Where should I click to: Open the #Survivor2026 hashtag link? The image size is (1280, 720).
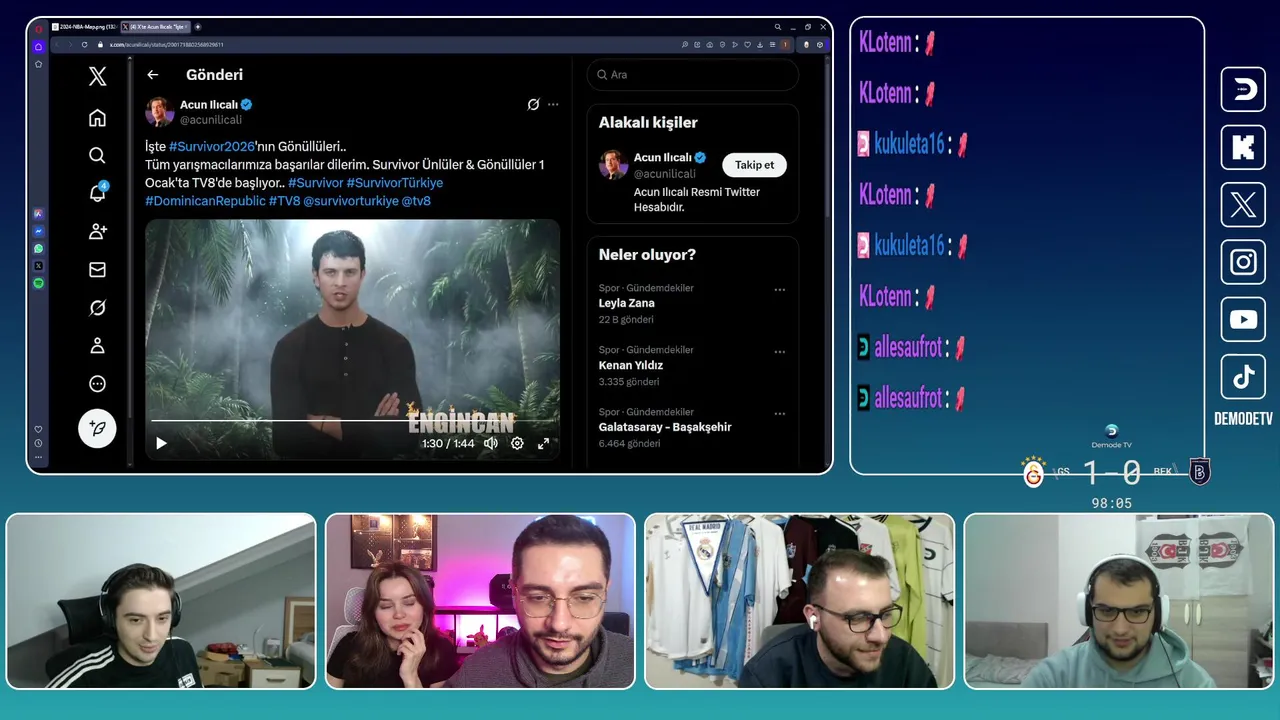212,146
